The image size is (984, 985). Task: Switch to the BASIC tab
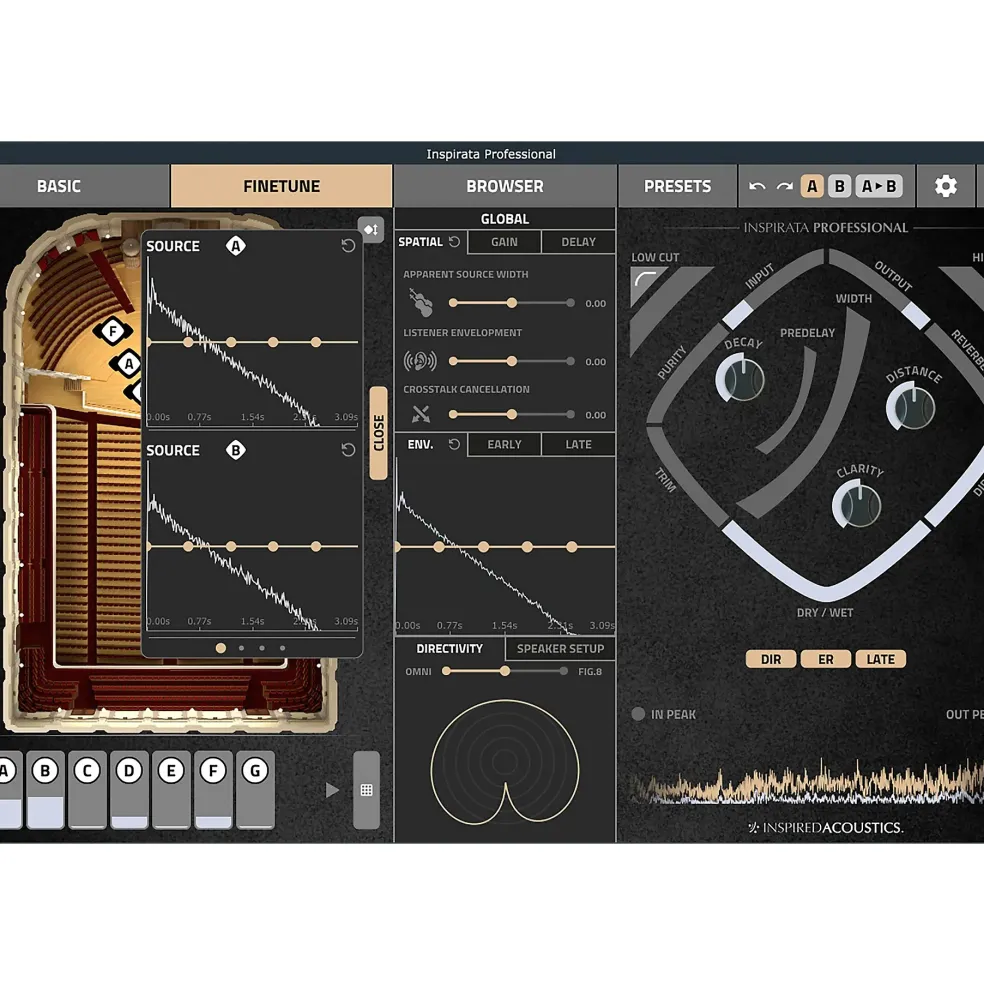pyautogui.click(x=84, y=186)
